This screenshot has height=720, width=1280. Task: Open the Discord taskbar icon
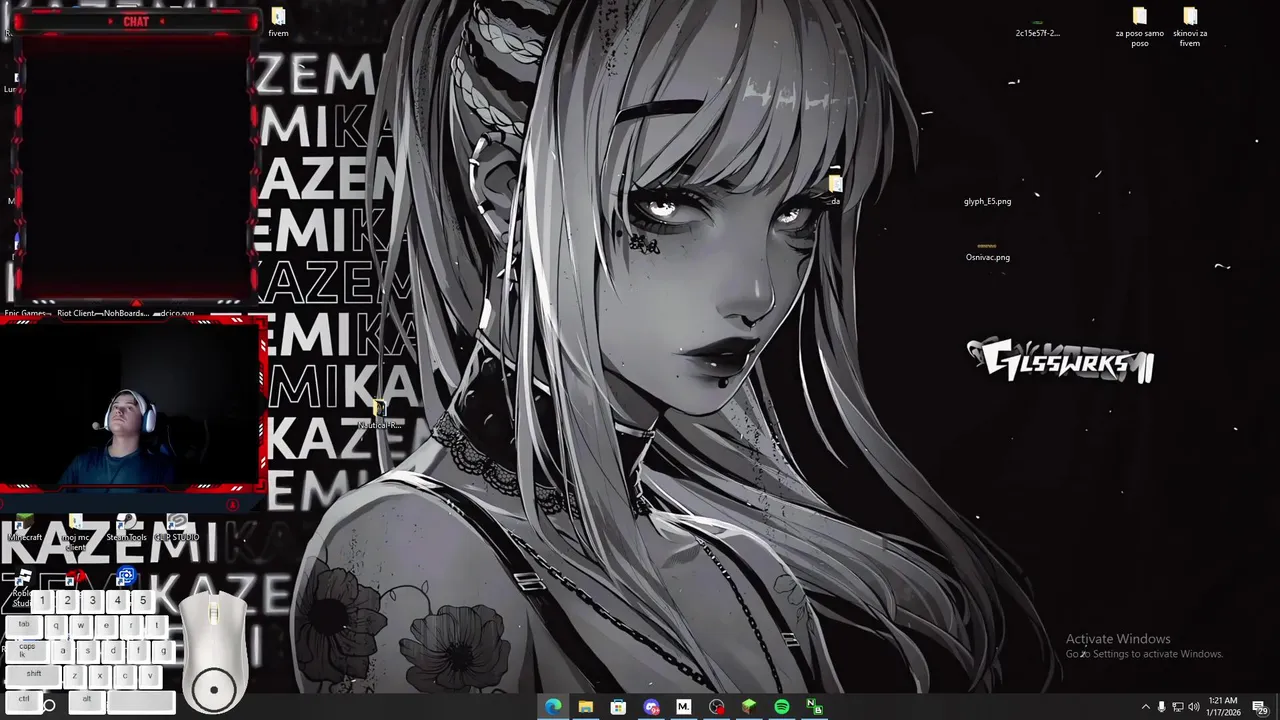(x=651, y=707)
